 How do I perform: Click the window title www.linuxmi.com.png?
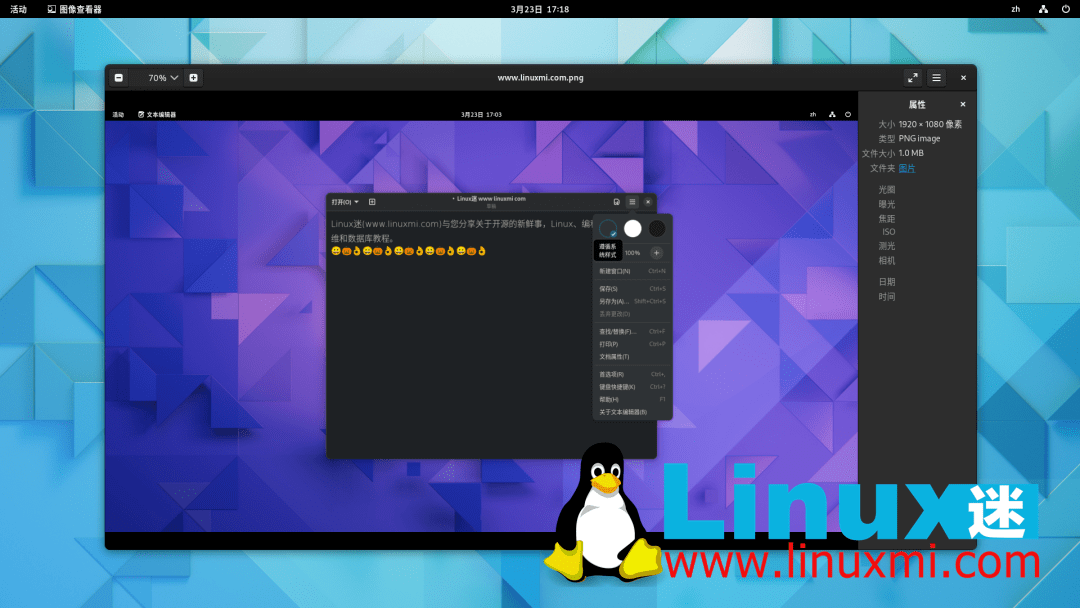pos(541,78)
